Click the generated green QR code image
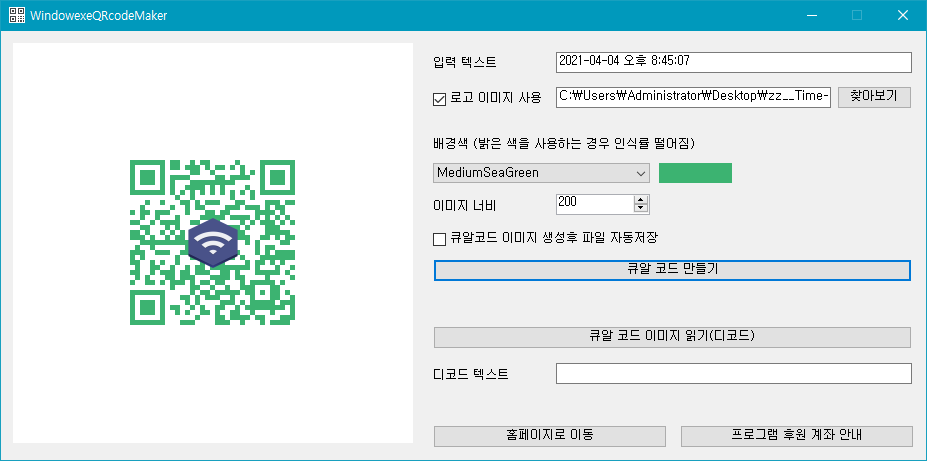Screen dimensions: 927x461 (x=212, y=242)
